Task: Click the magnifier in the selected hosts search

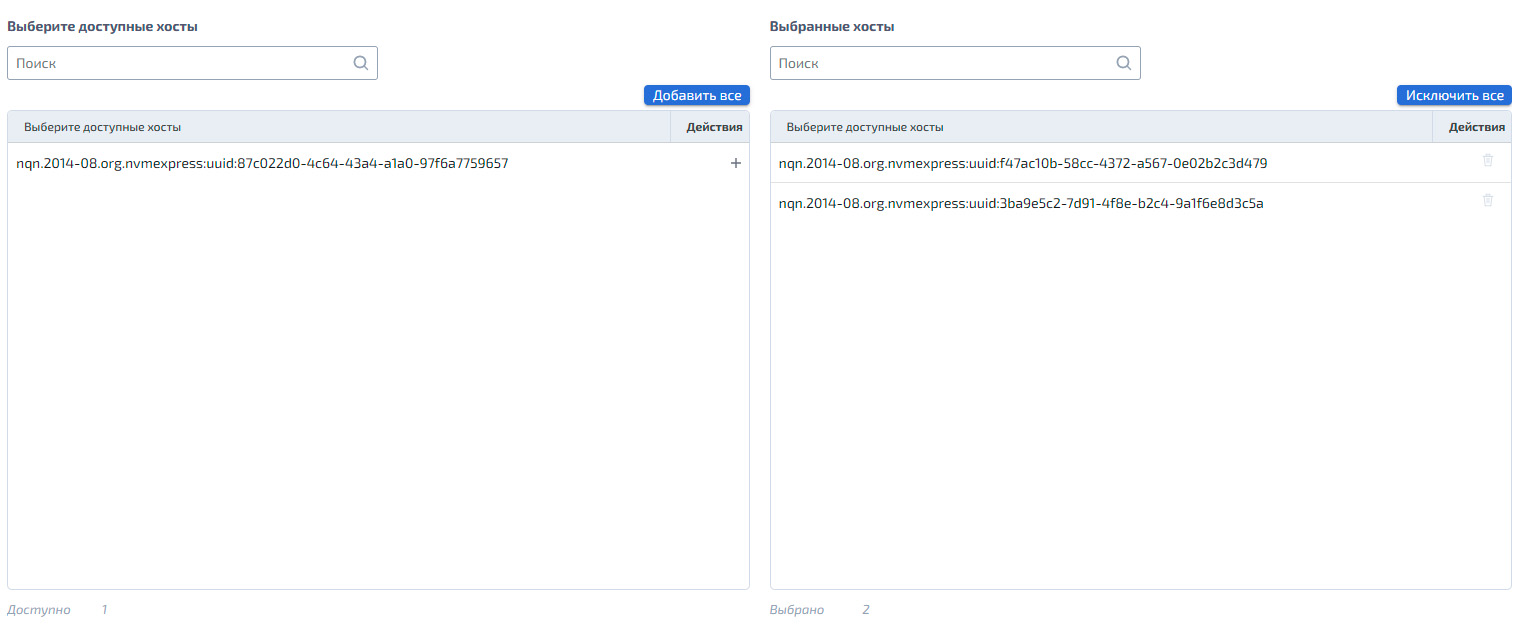Action: (1124, 63)
